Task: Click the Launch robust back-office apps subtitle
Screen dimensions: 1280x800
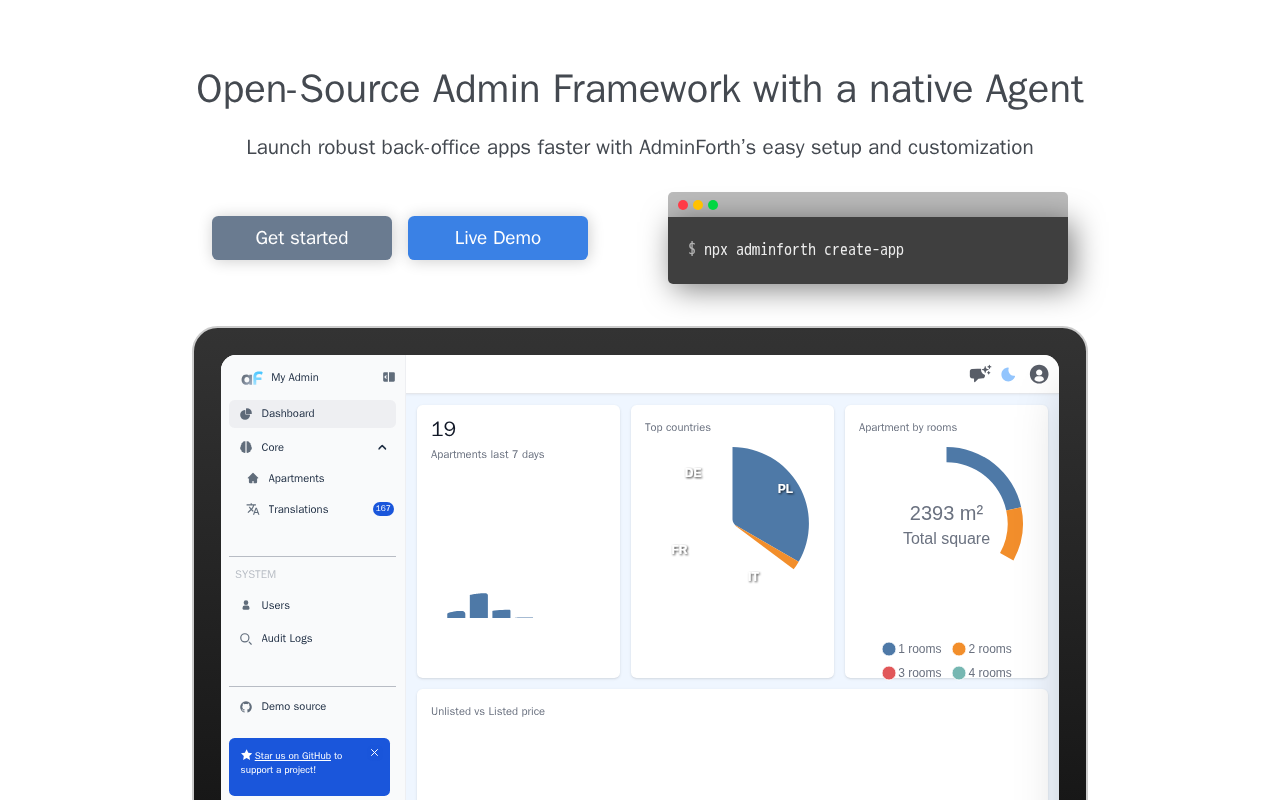Action: [640, 148]
